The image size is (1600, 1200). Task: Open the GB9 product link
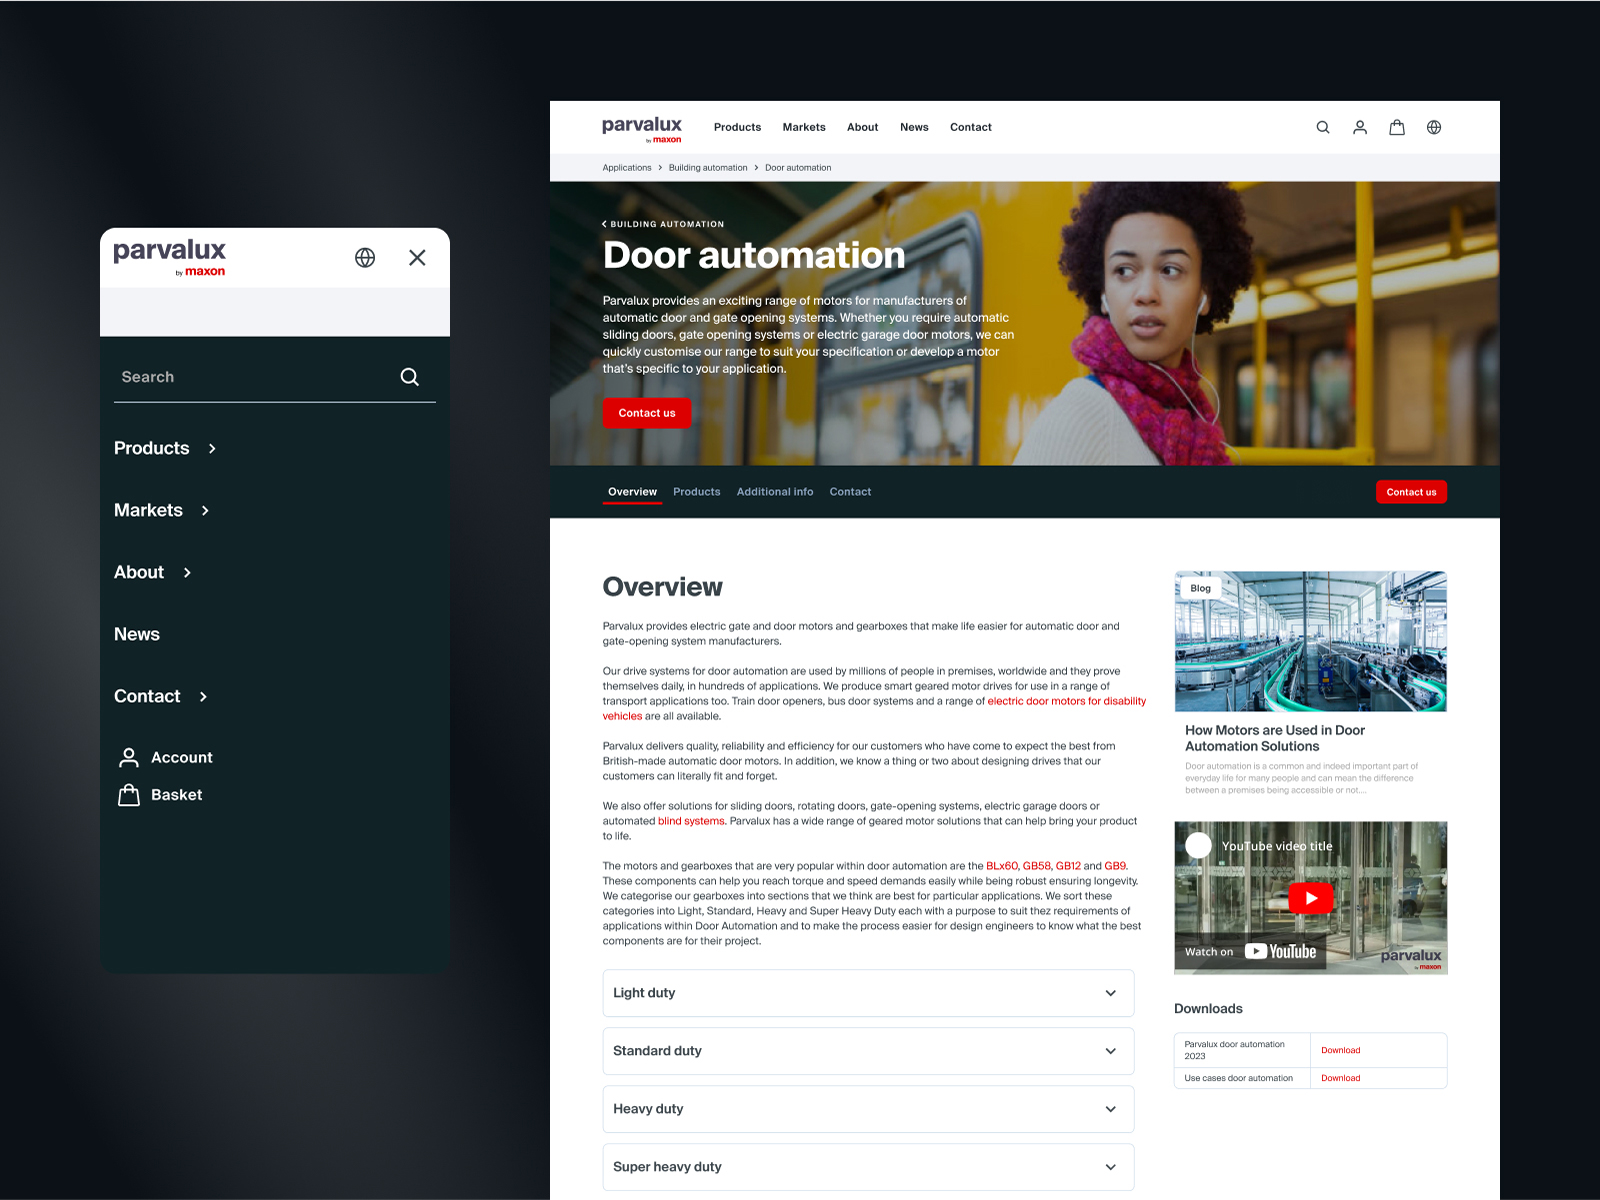coord(1115,866)
